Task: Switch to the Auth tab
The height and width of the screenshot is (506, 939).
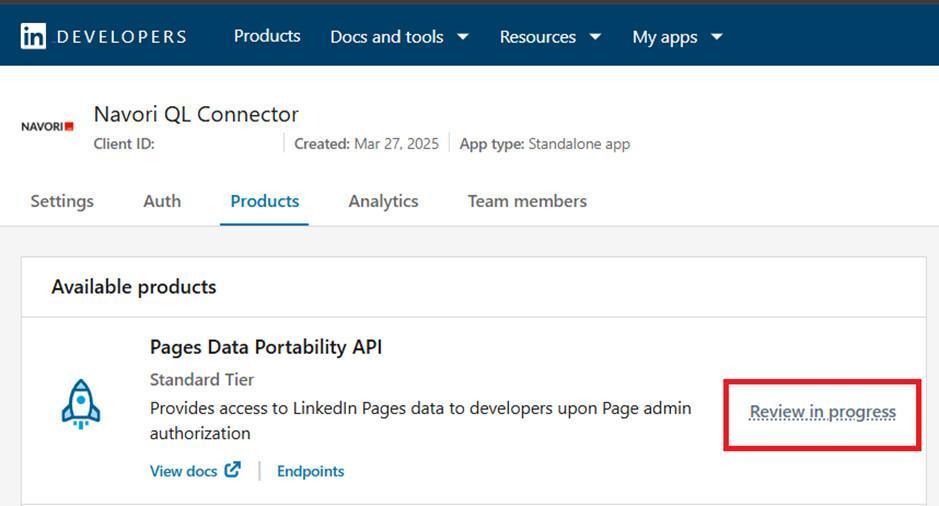Action: coord(162,201)
